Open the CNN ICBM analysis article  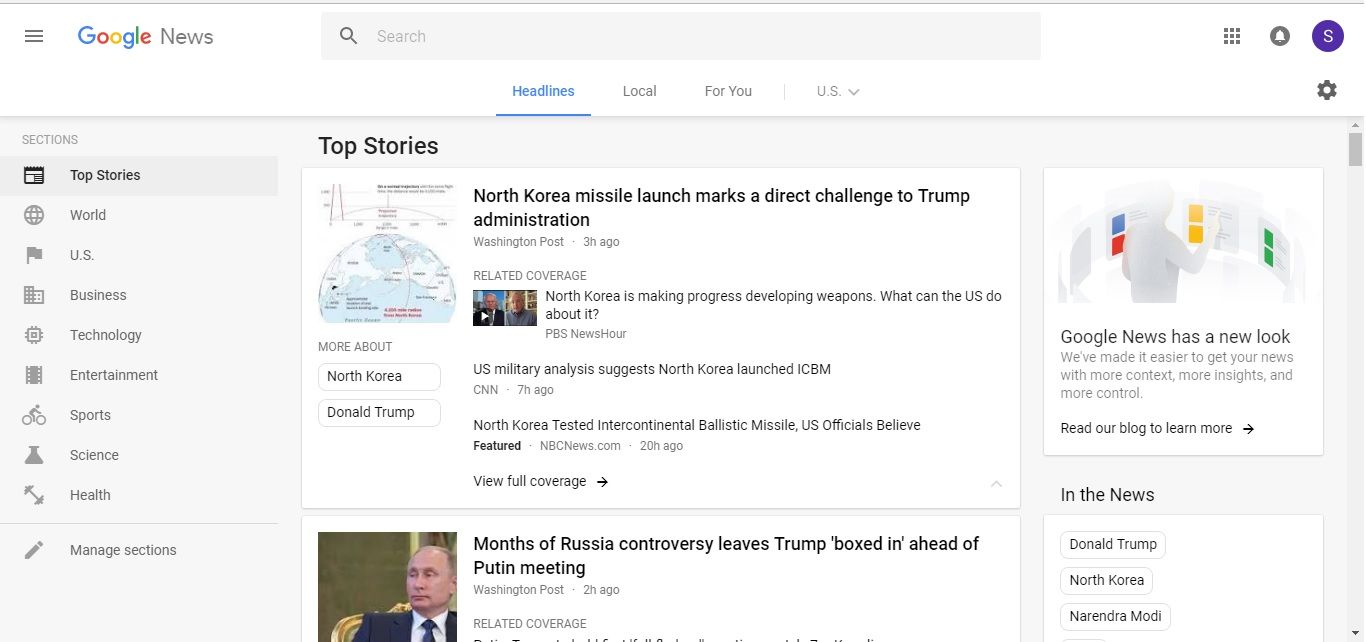point(652,369)
